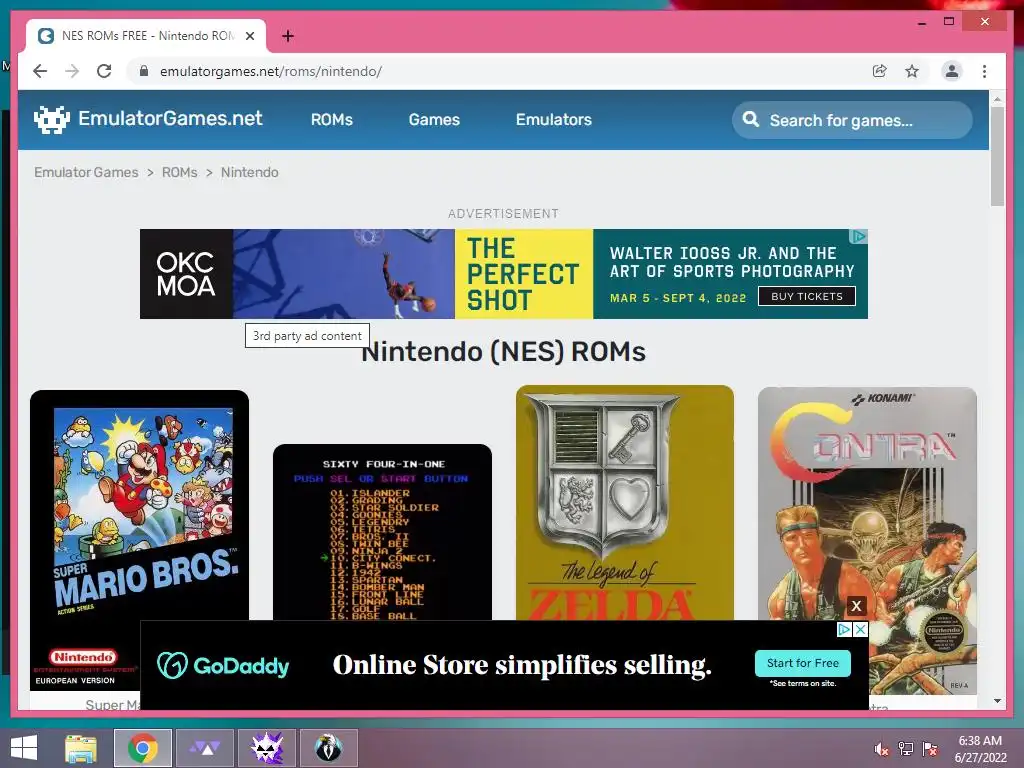Click the muted speaker tray icon
1024x768 pixels.
pyautogui.click(x=881, y=749)
